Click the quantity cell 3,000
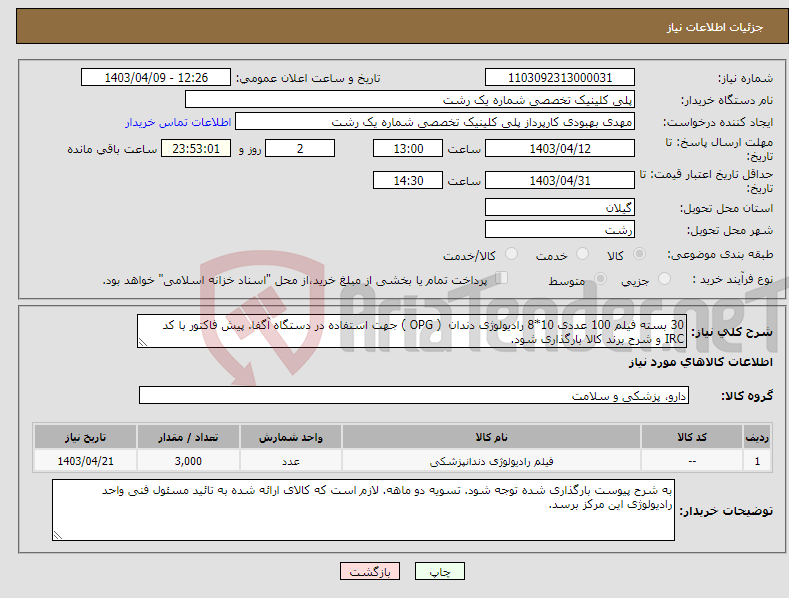Screen dimensions: 789x598 [188, 461]
